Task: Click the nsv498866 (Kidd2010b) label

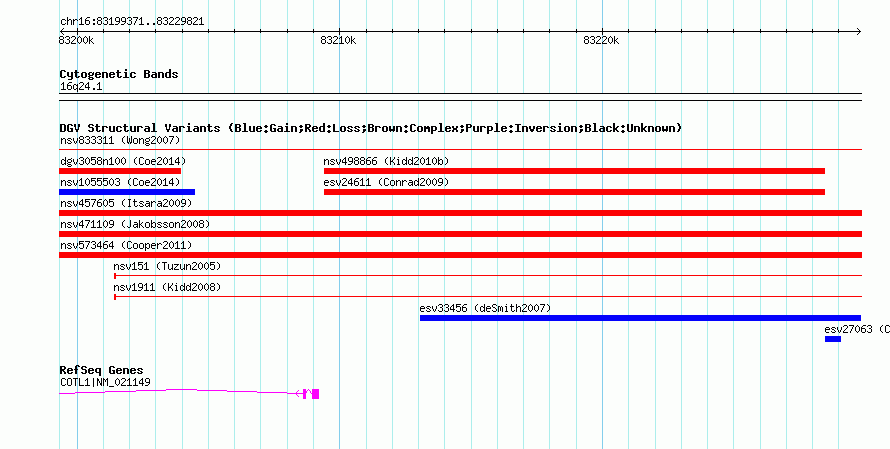Action: click(x=386, y=161)
